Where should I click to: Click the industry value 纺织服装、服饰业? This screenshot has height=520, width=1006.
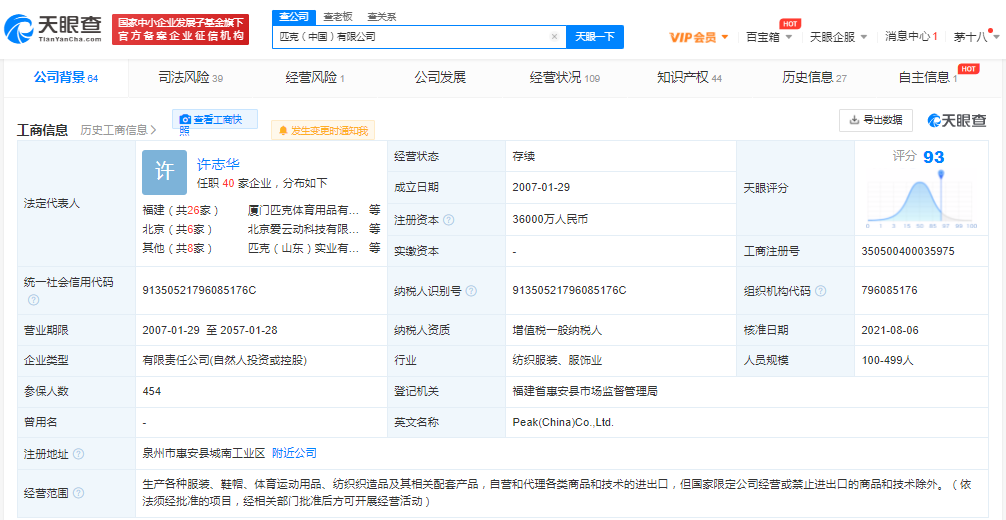coord(557,360)
